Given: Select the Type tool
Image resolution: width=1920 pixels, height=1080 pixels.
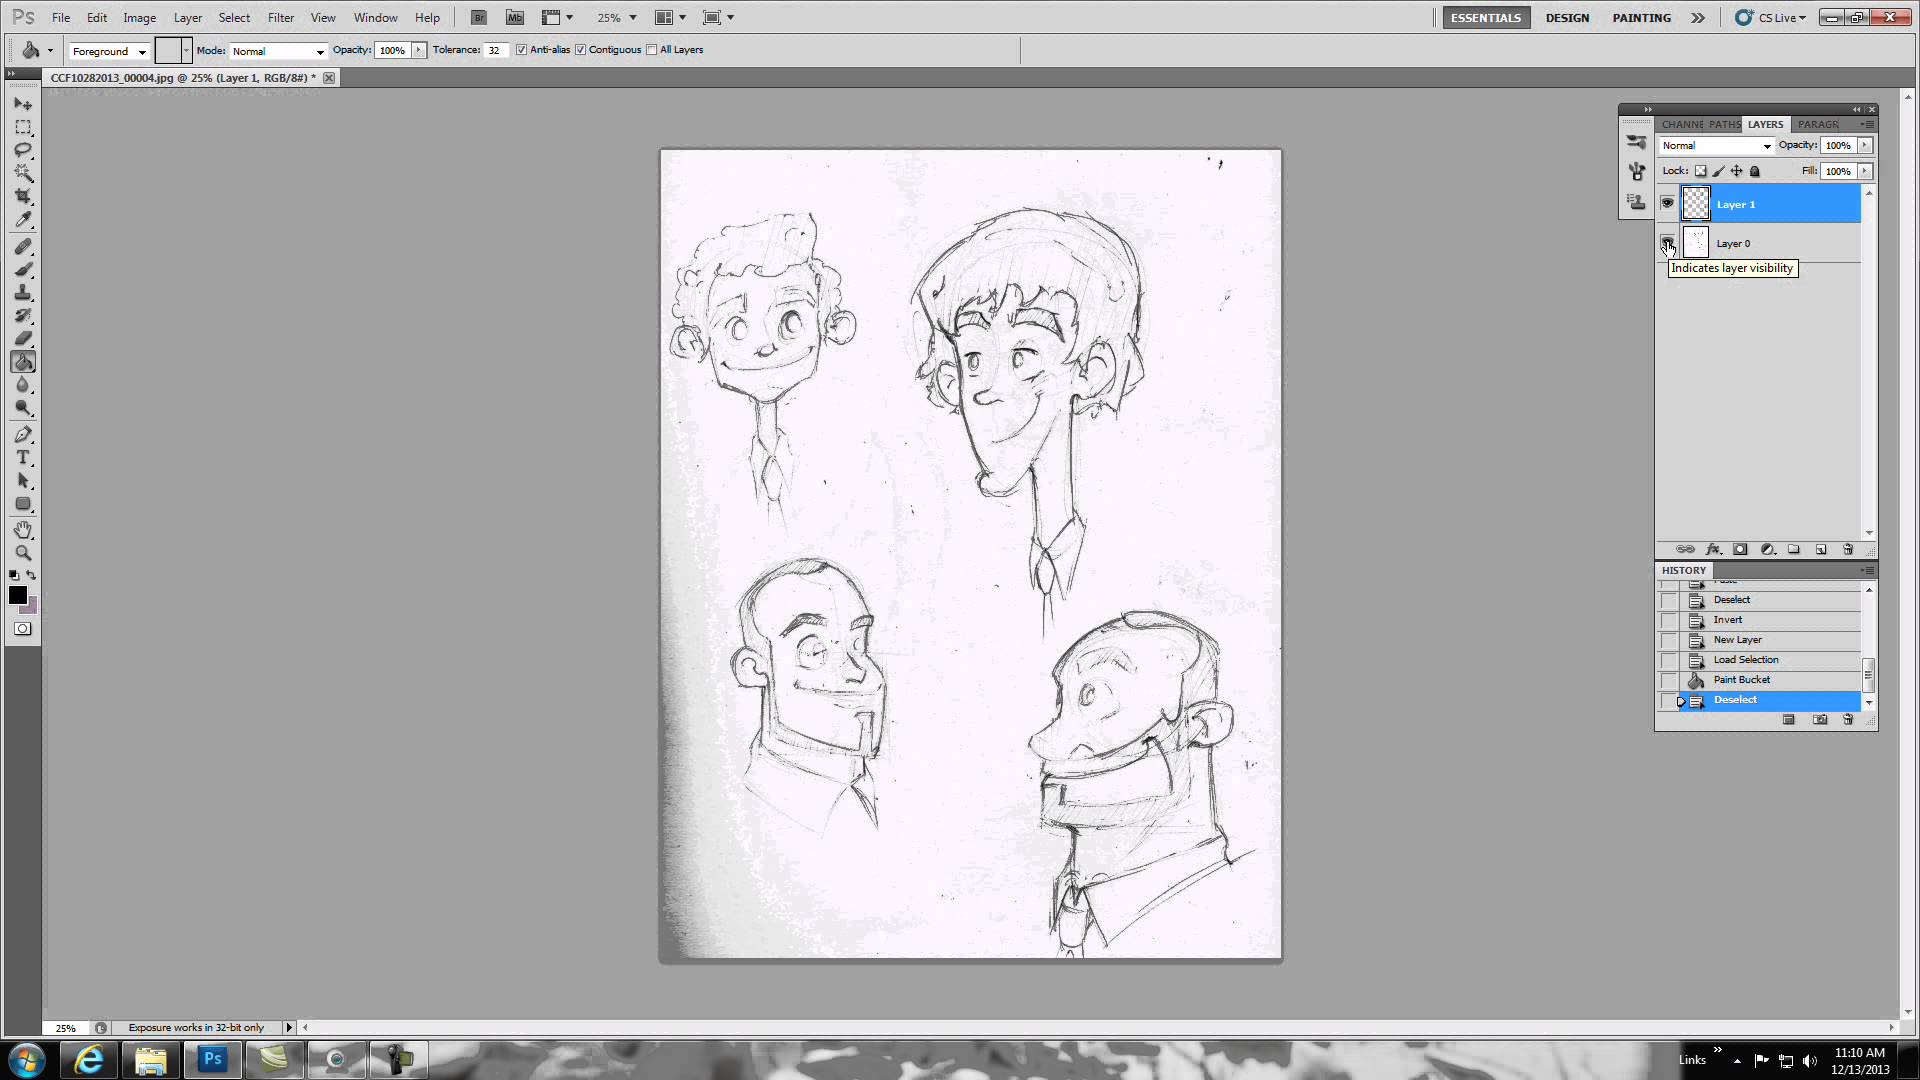Looking at the screenshot, I should click(x=24, y=458).
